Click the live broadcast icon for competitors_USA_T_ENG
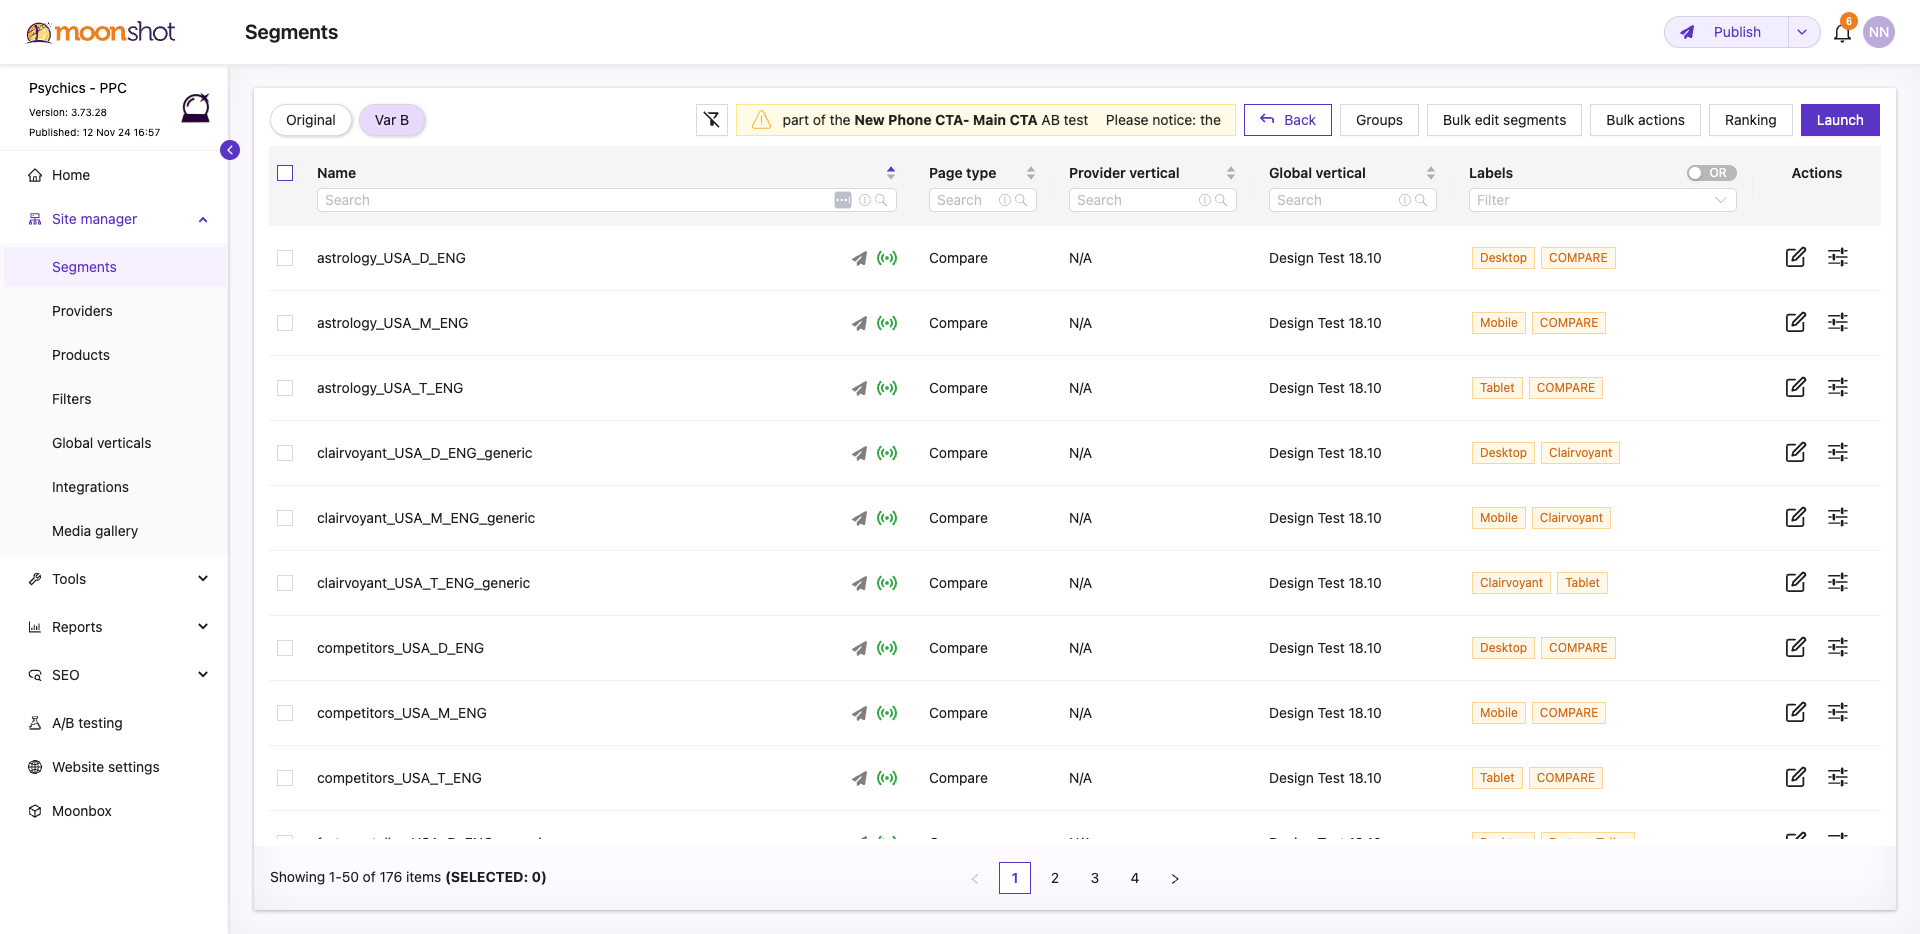The image size is (1920, 934). [887, 778]
